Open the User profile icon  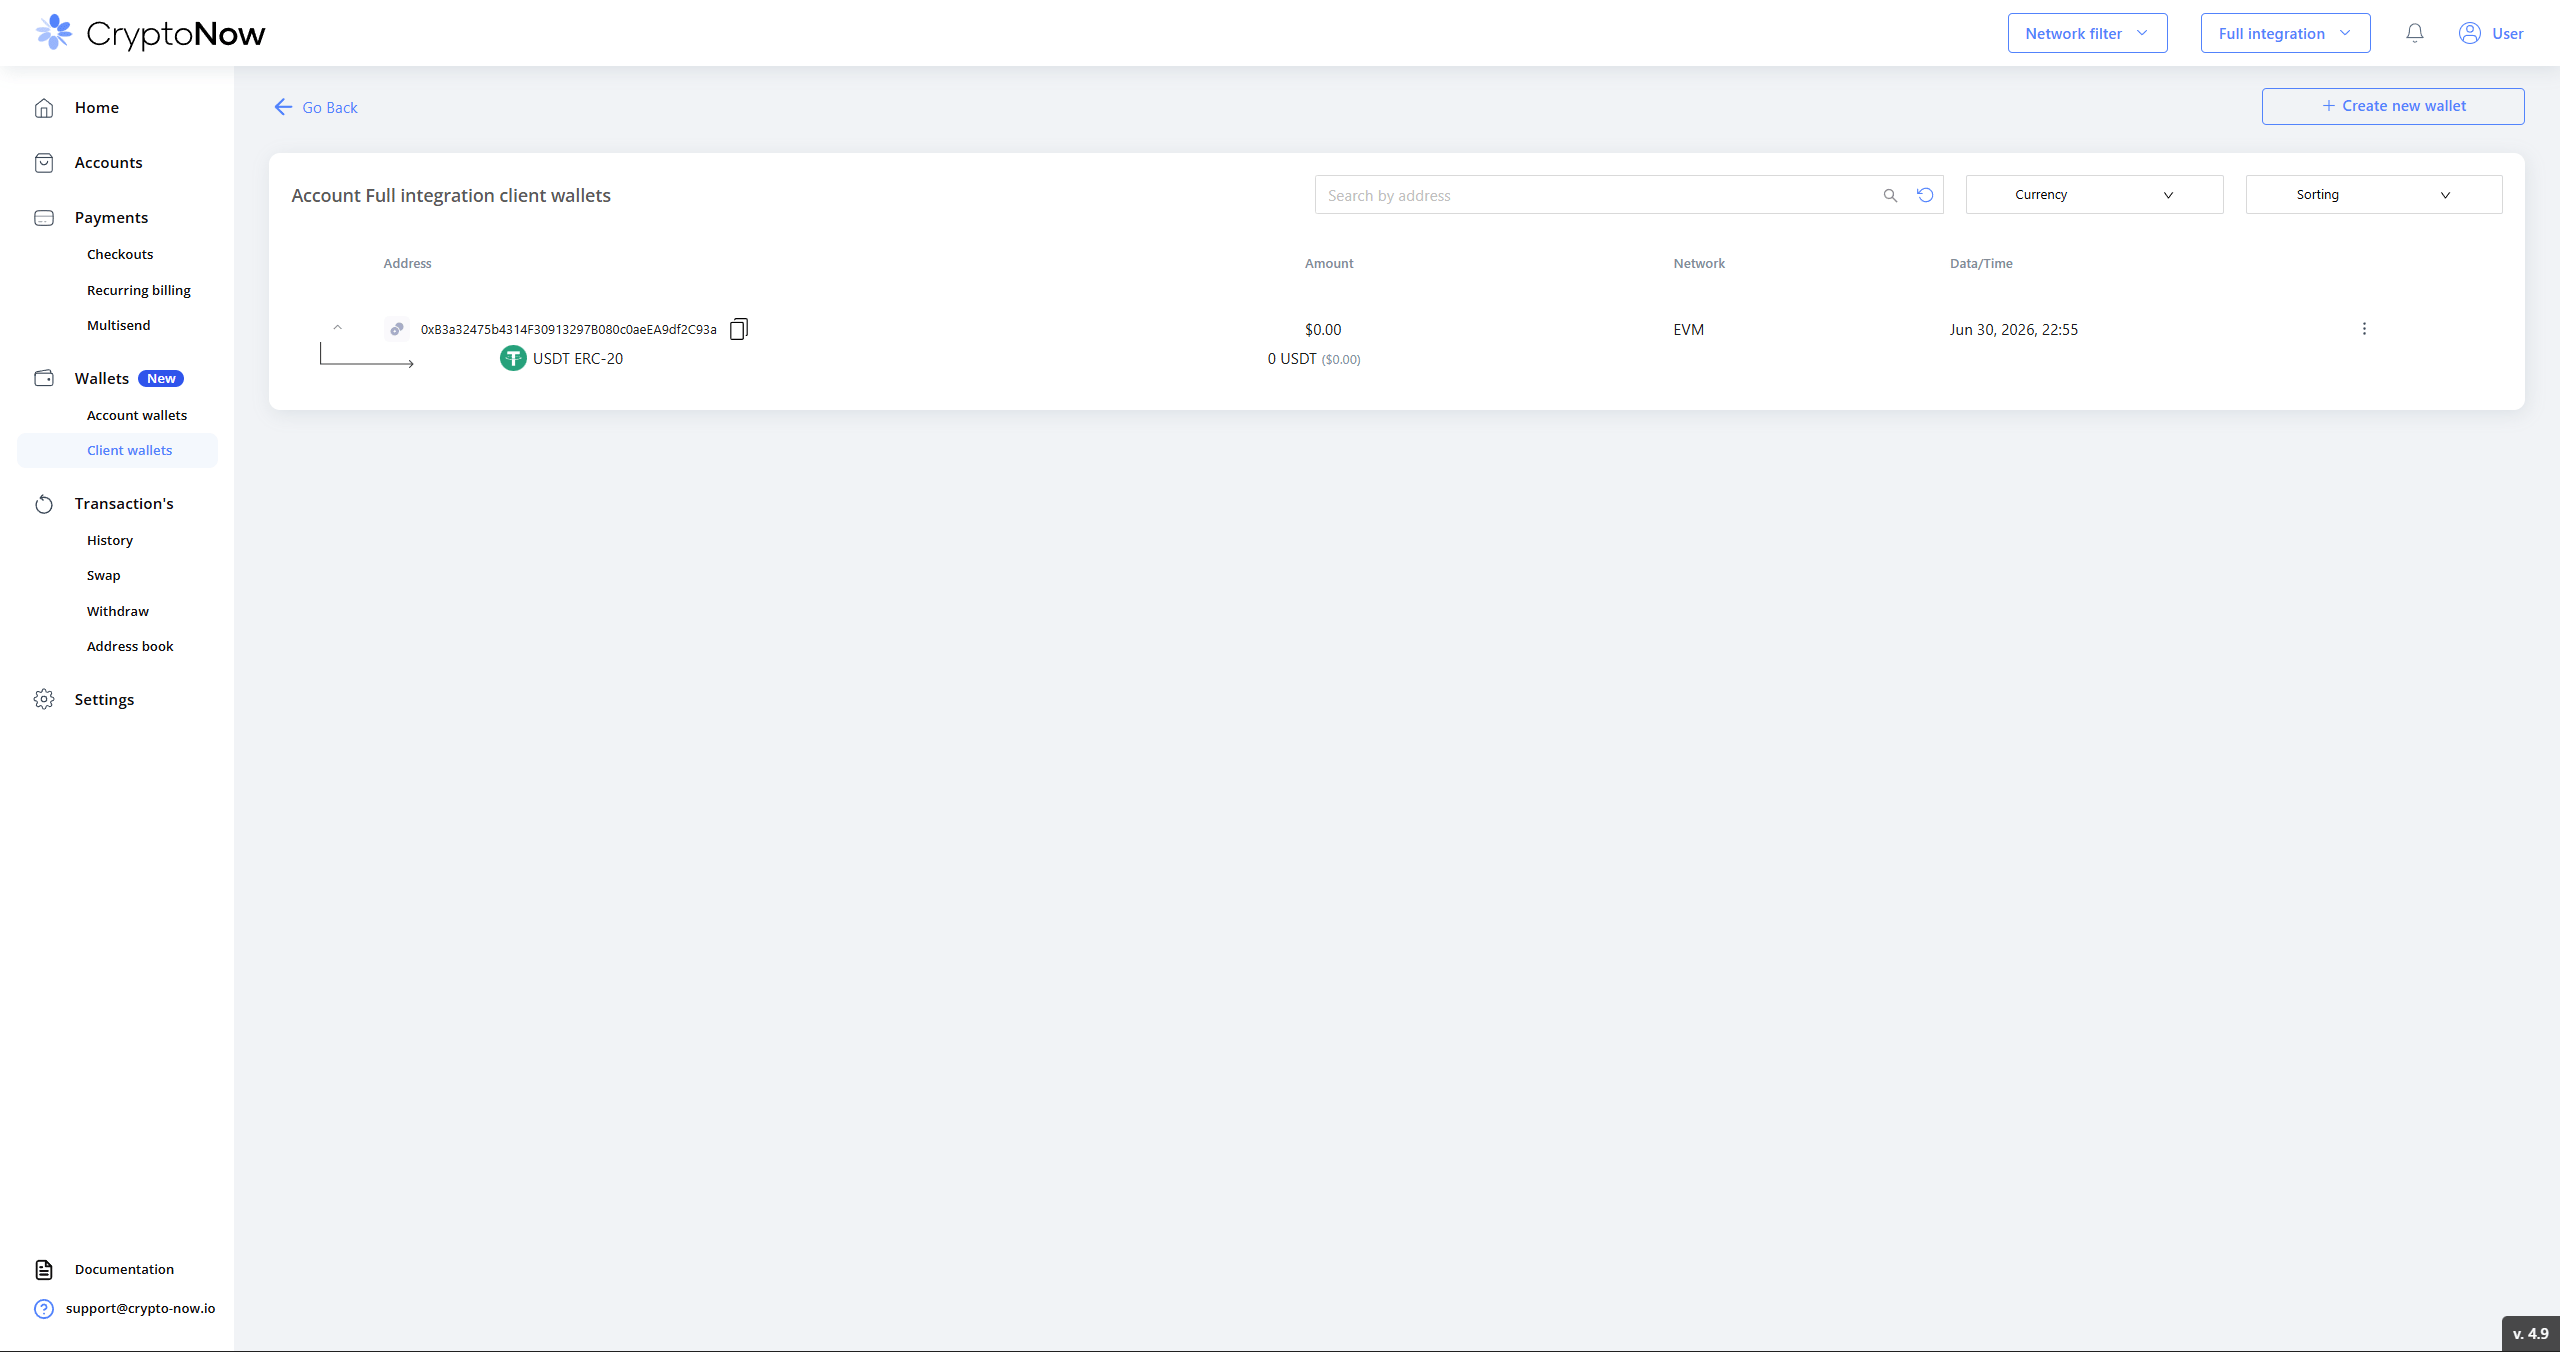2470,33
